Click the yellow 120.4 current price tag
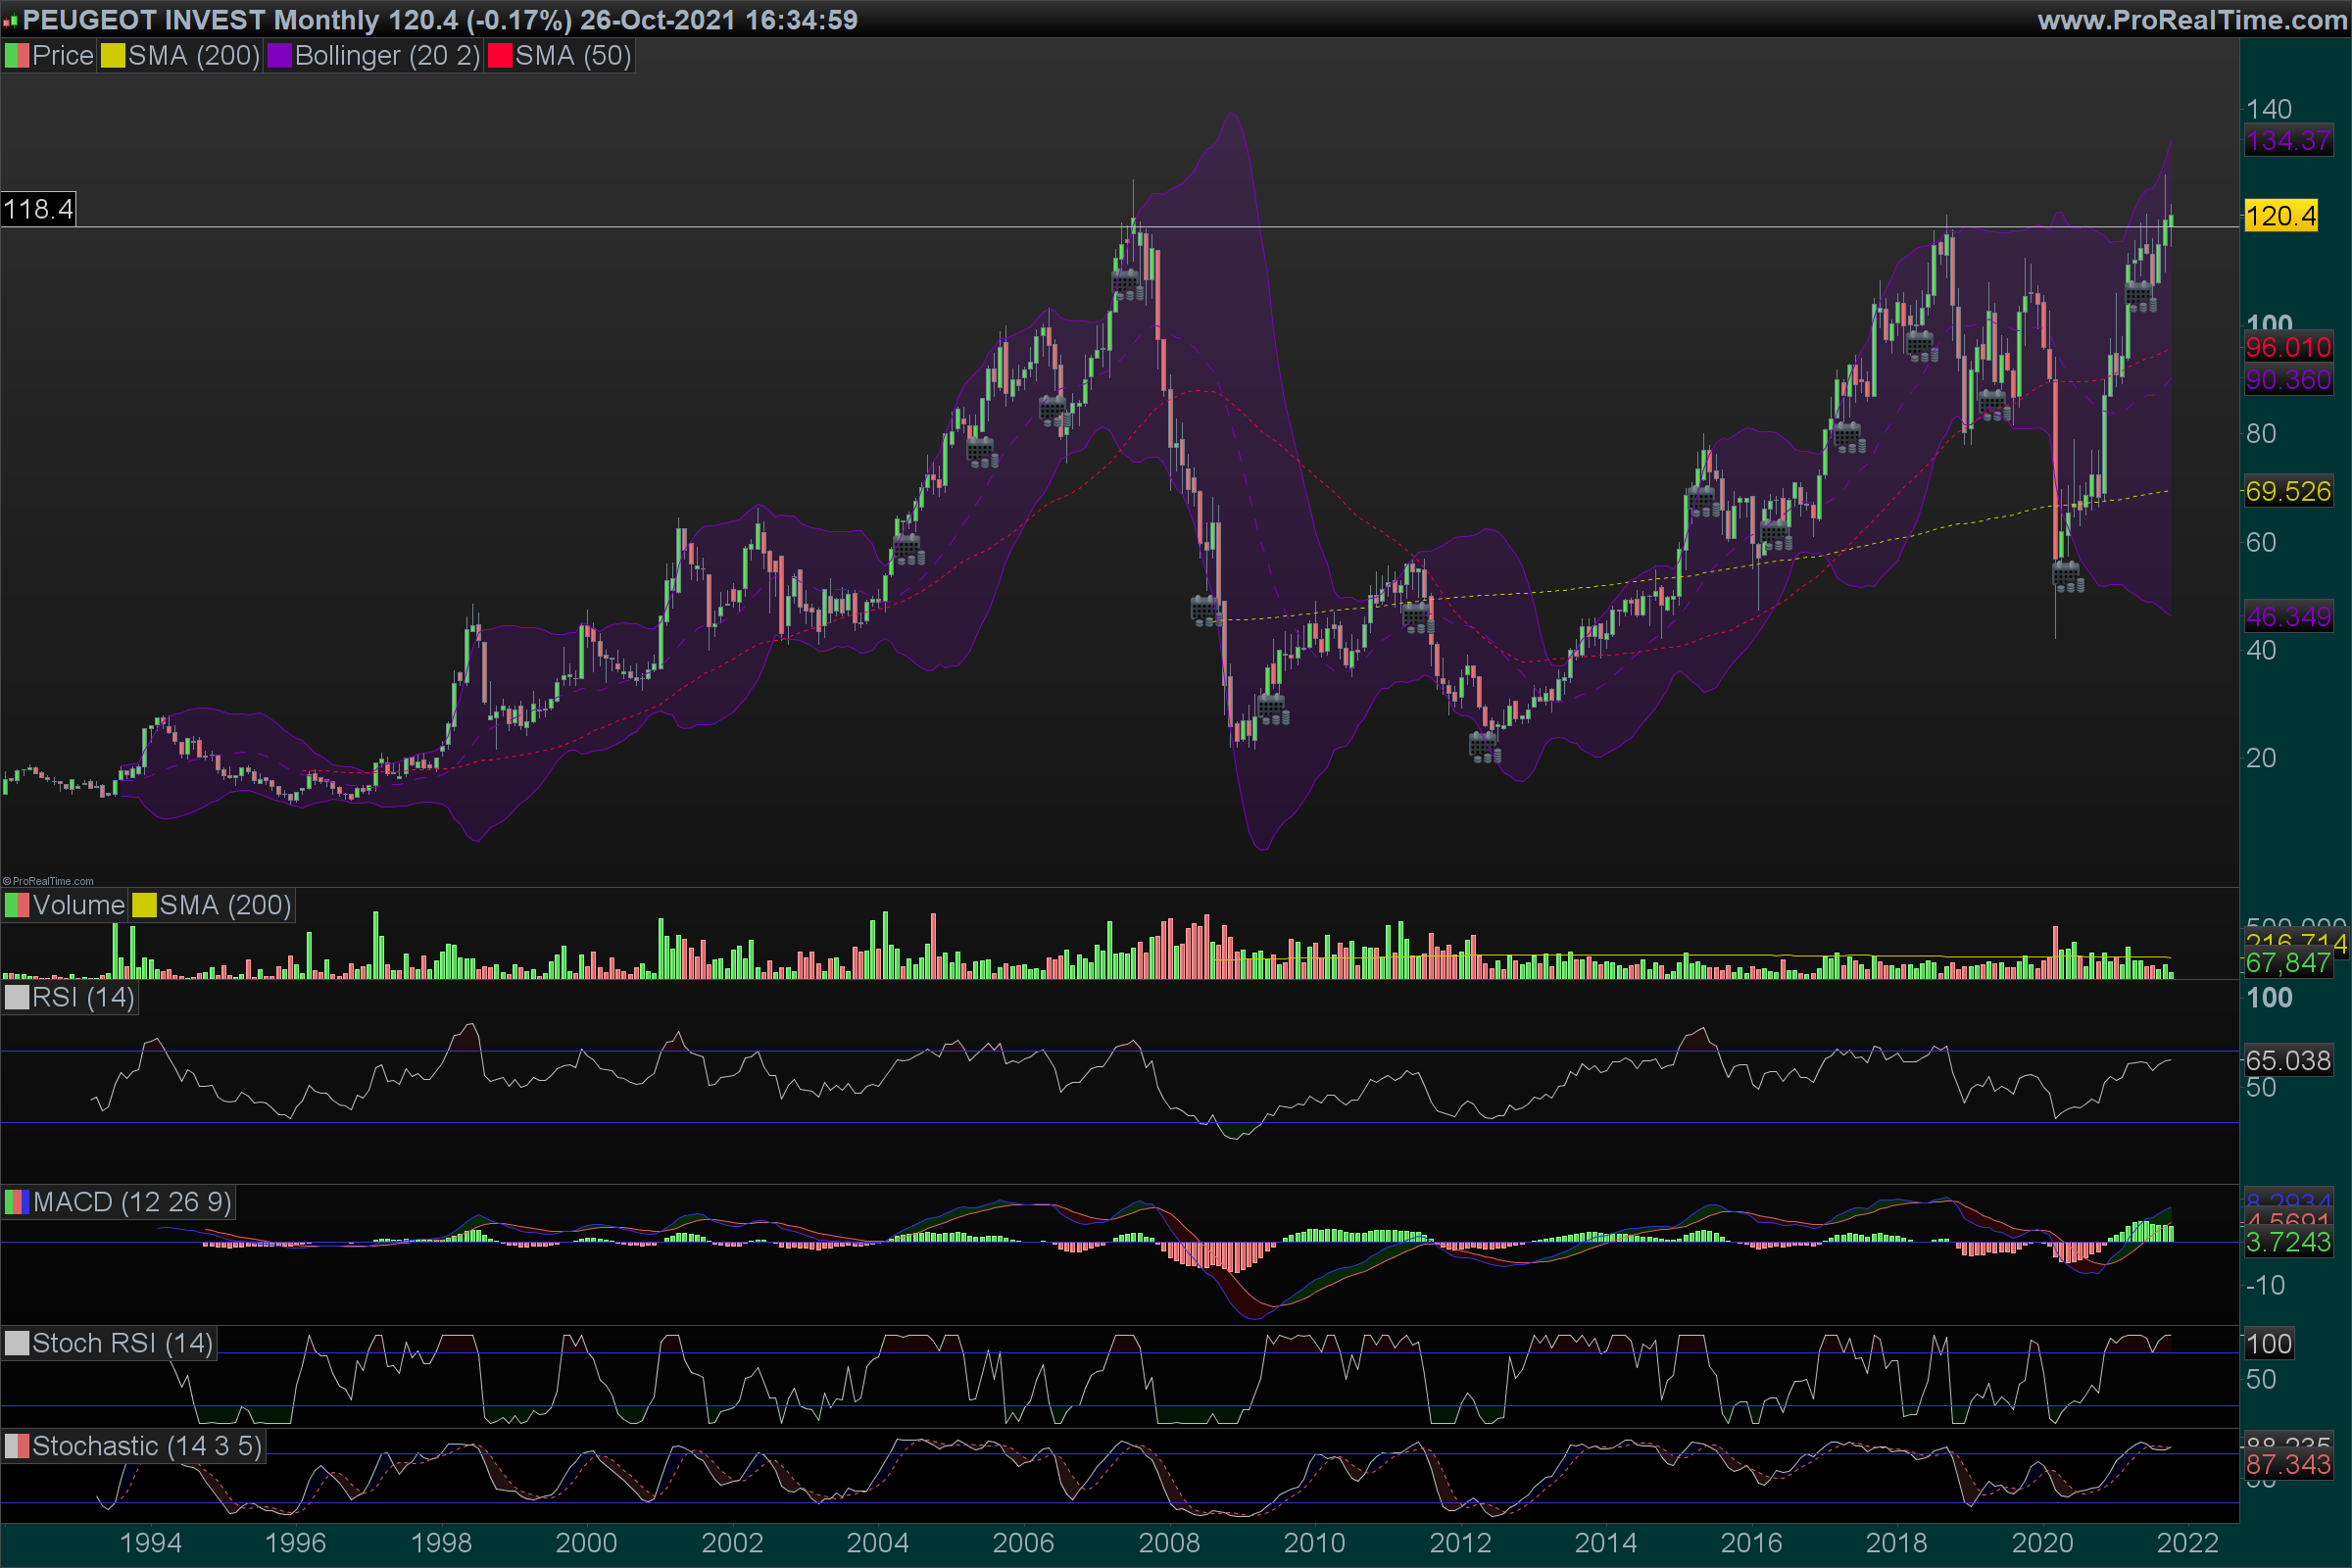 pos(2280,216)
